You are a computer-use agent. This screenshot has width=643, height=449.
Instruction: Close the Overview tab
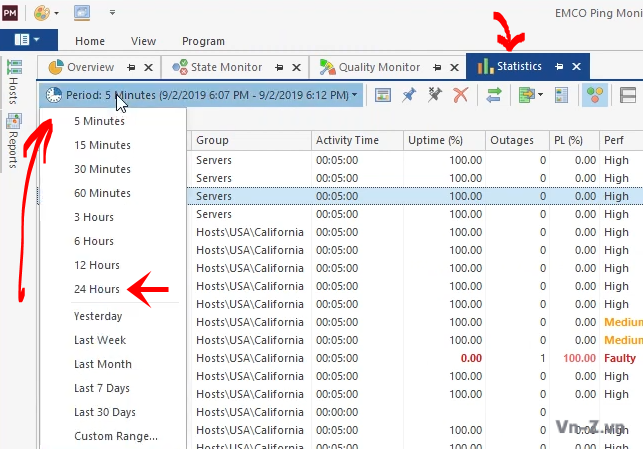(x=148, y=67)
